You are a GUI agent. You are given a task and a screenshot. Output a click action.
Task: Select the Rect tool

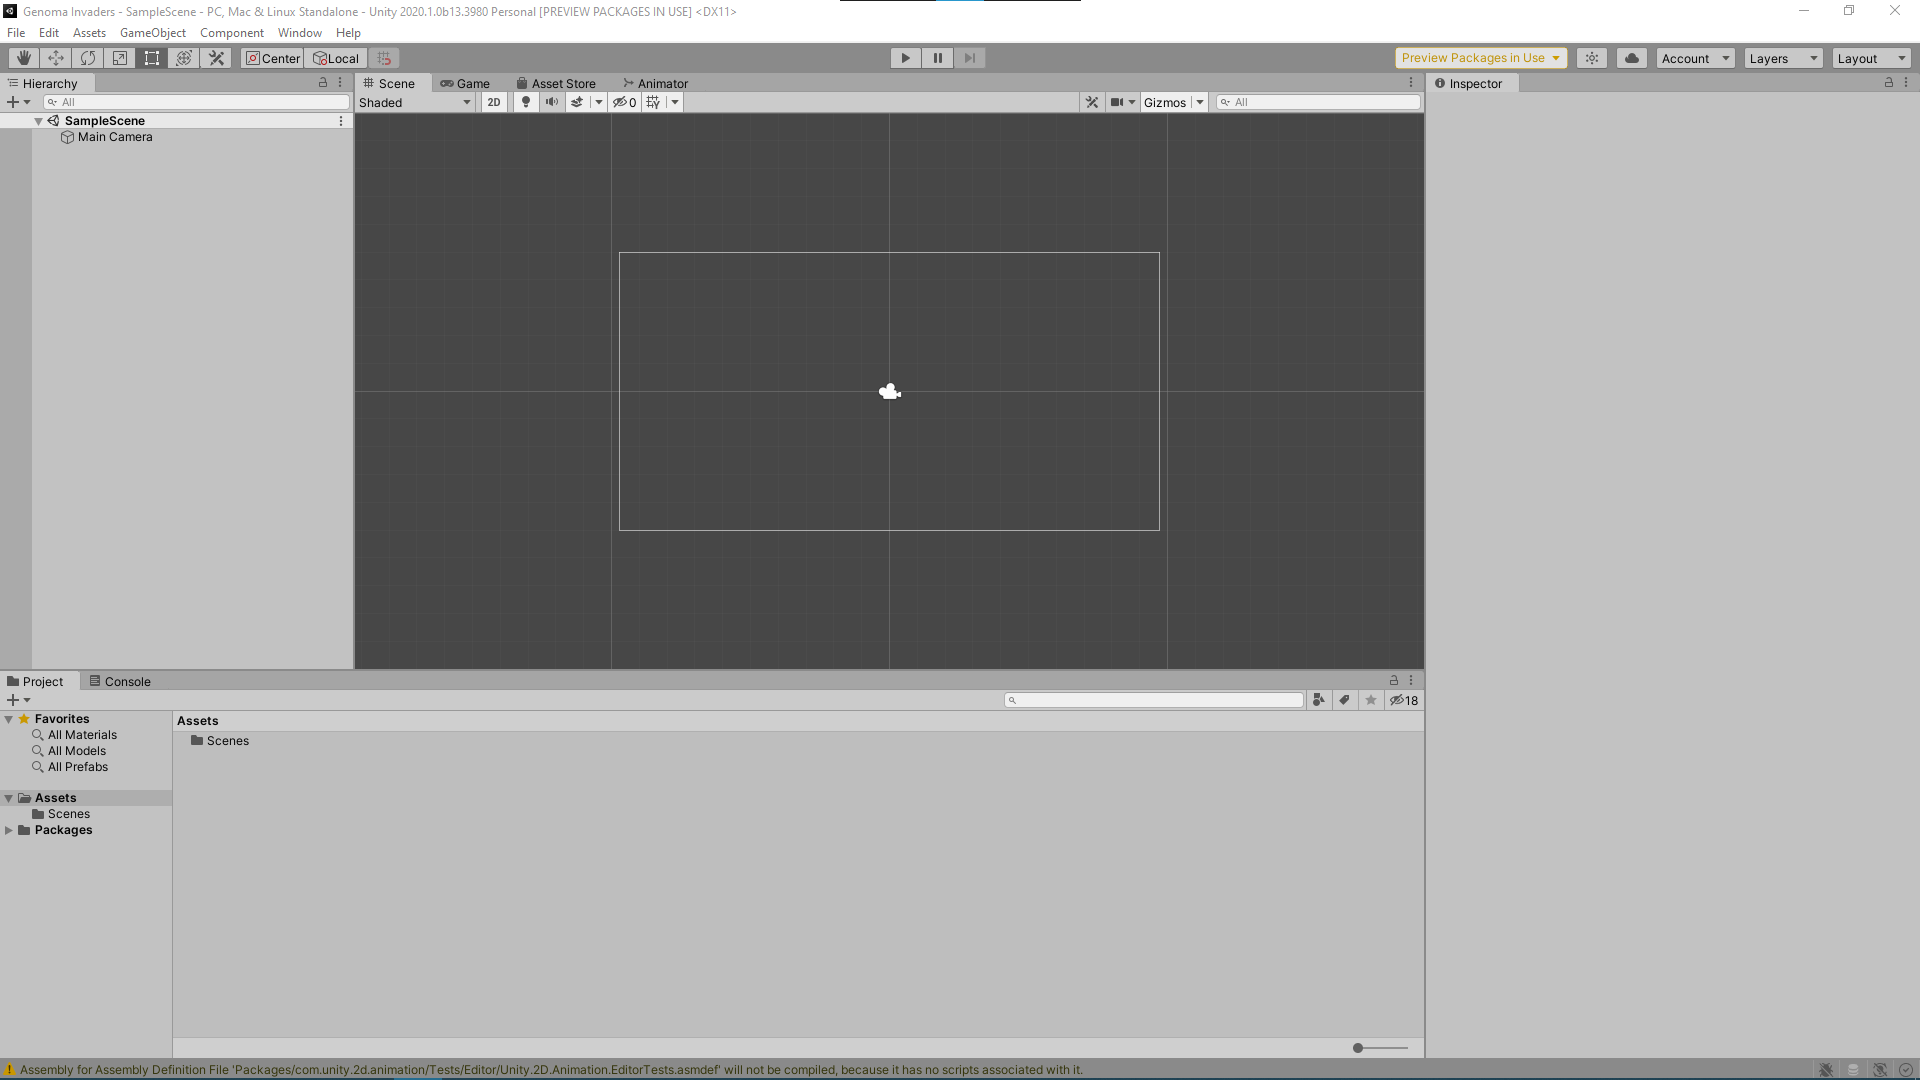click(x=152, y=58)
